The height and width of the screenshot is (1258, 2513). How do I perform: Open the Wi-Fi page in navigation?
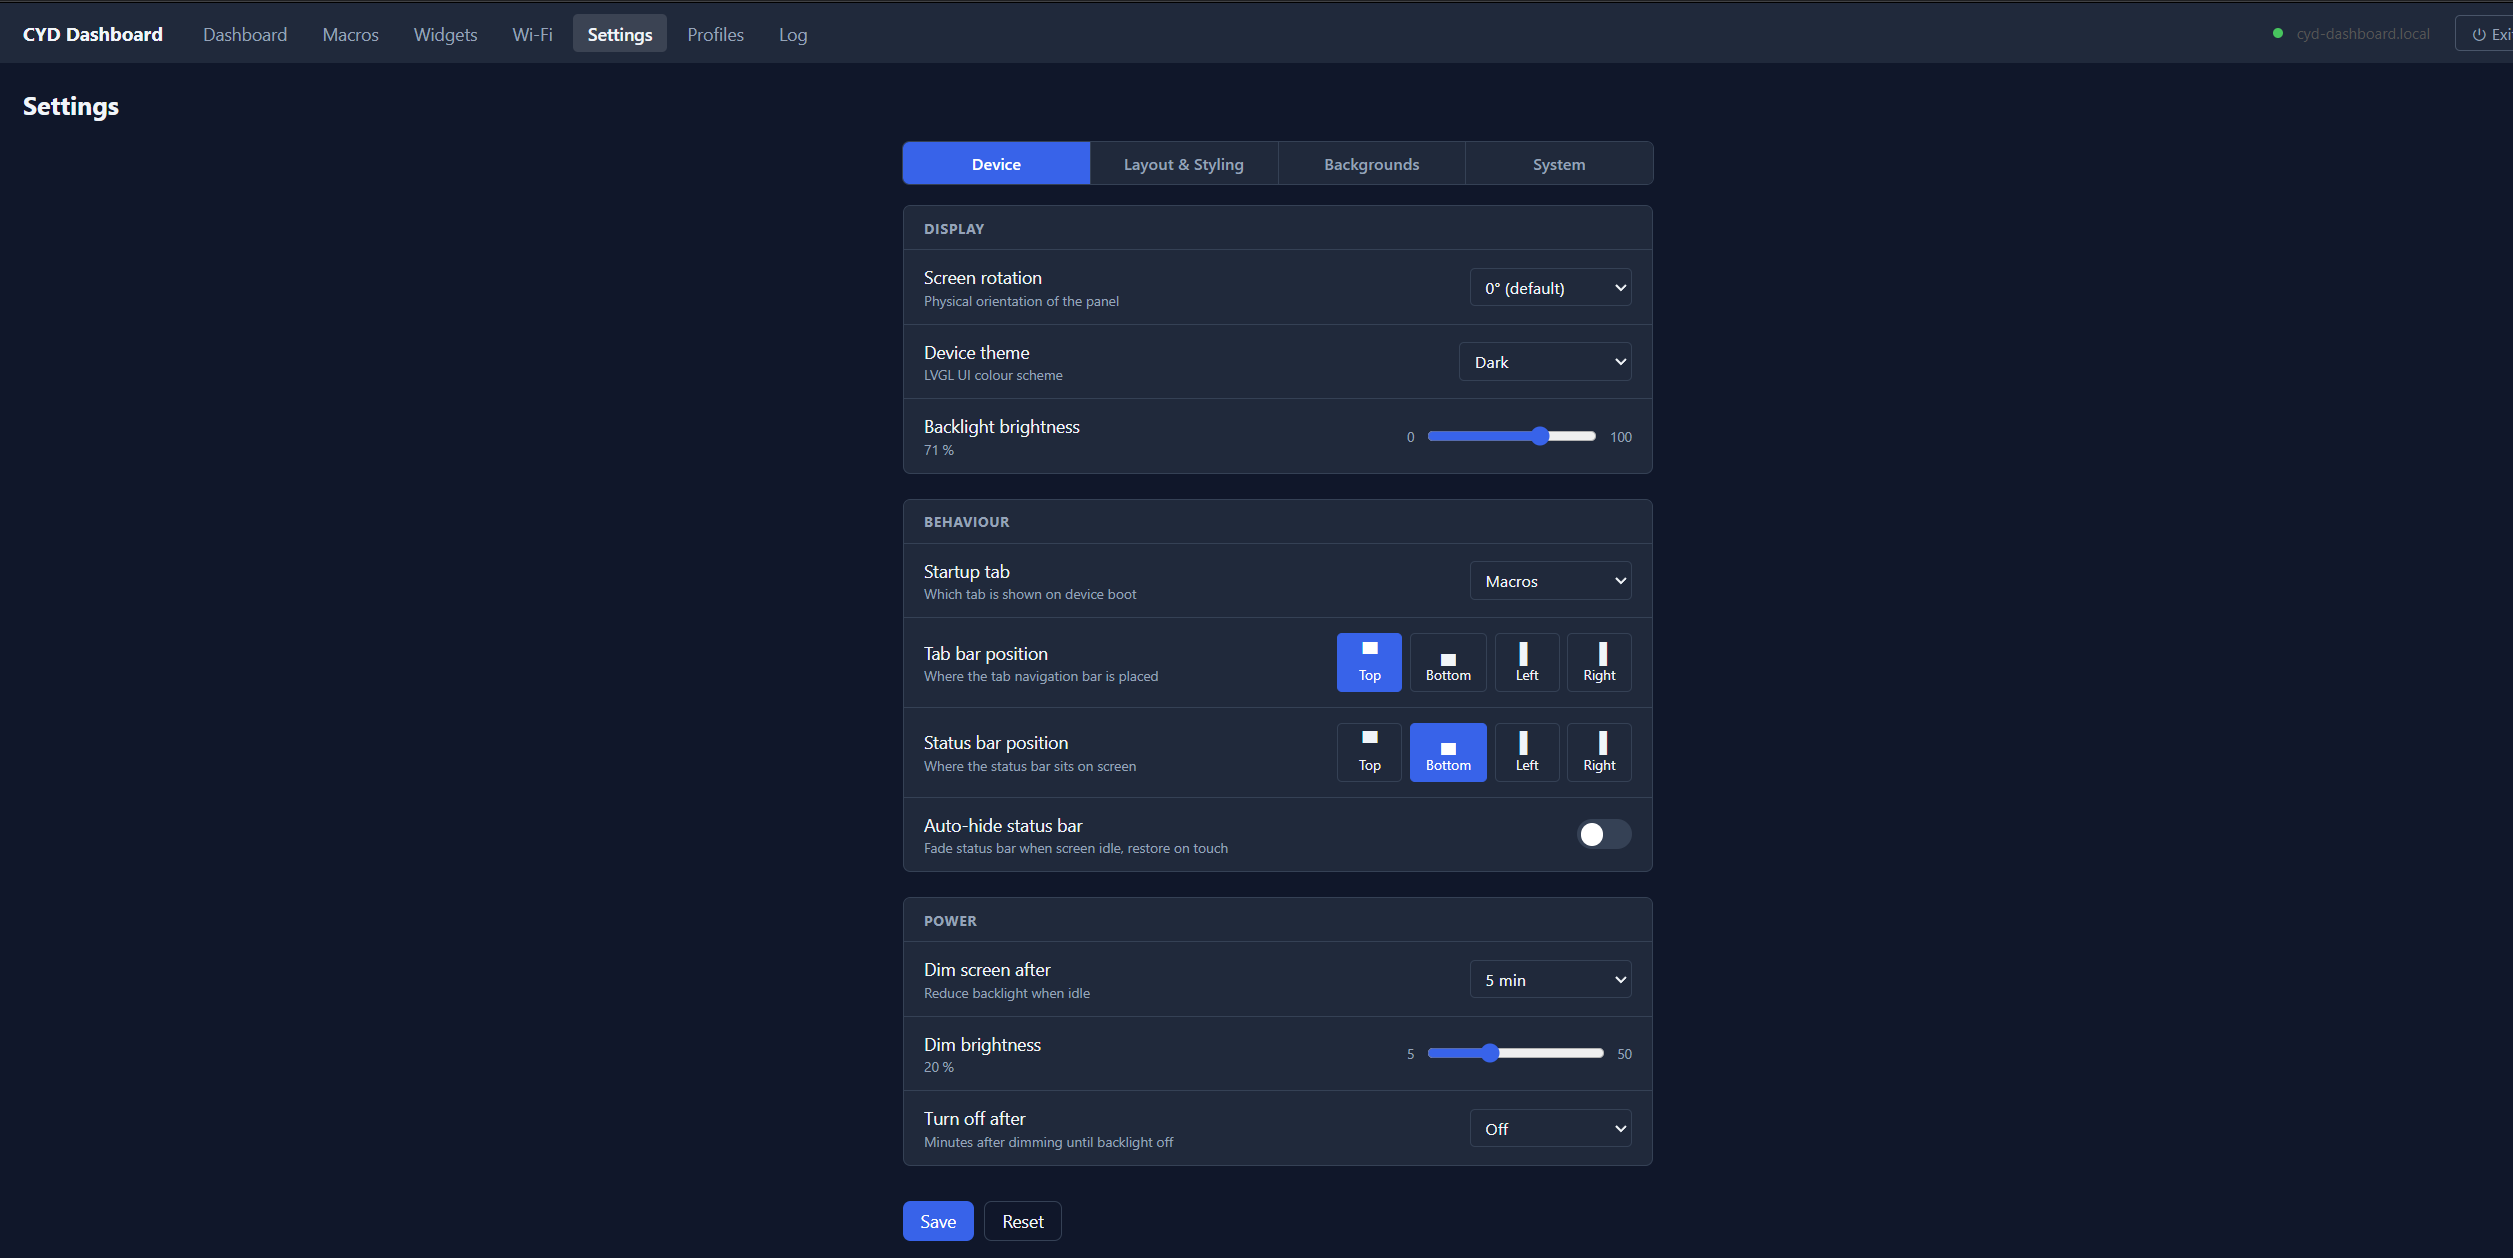pyautogui.click(x=532, y=34)
